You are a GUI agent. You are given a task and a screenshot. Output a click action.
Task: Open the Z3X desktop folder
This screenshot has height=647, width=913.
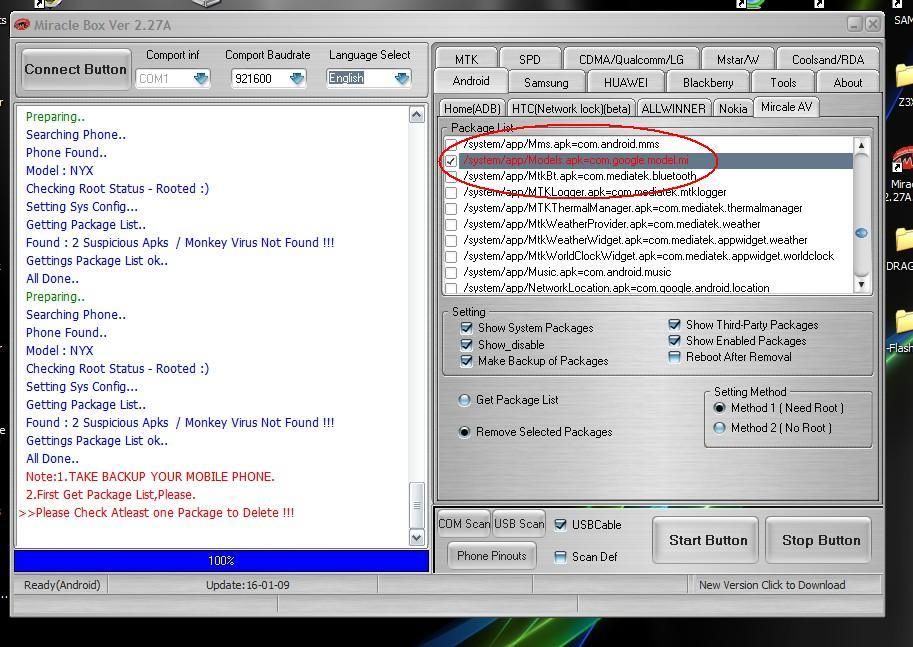pos(904,76)
